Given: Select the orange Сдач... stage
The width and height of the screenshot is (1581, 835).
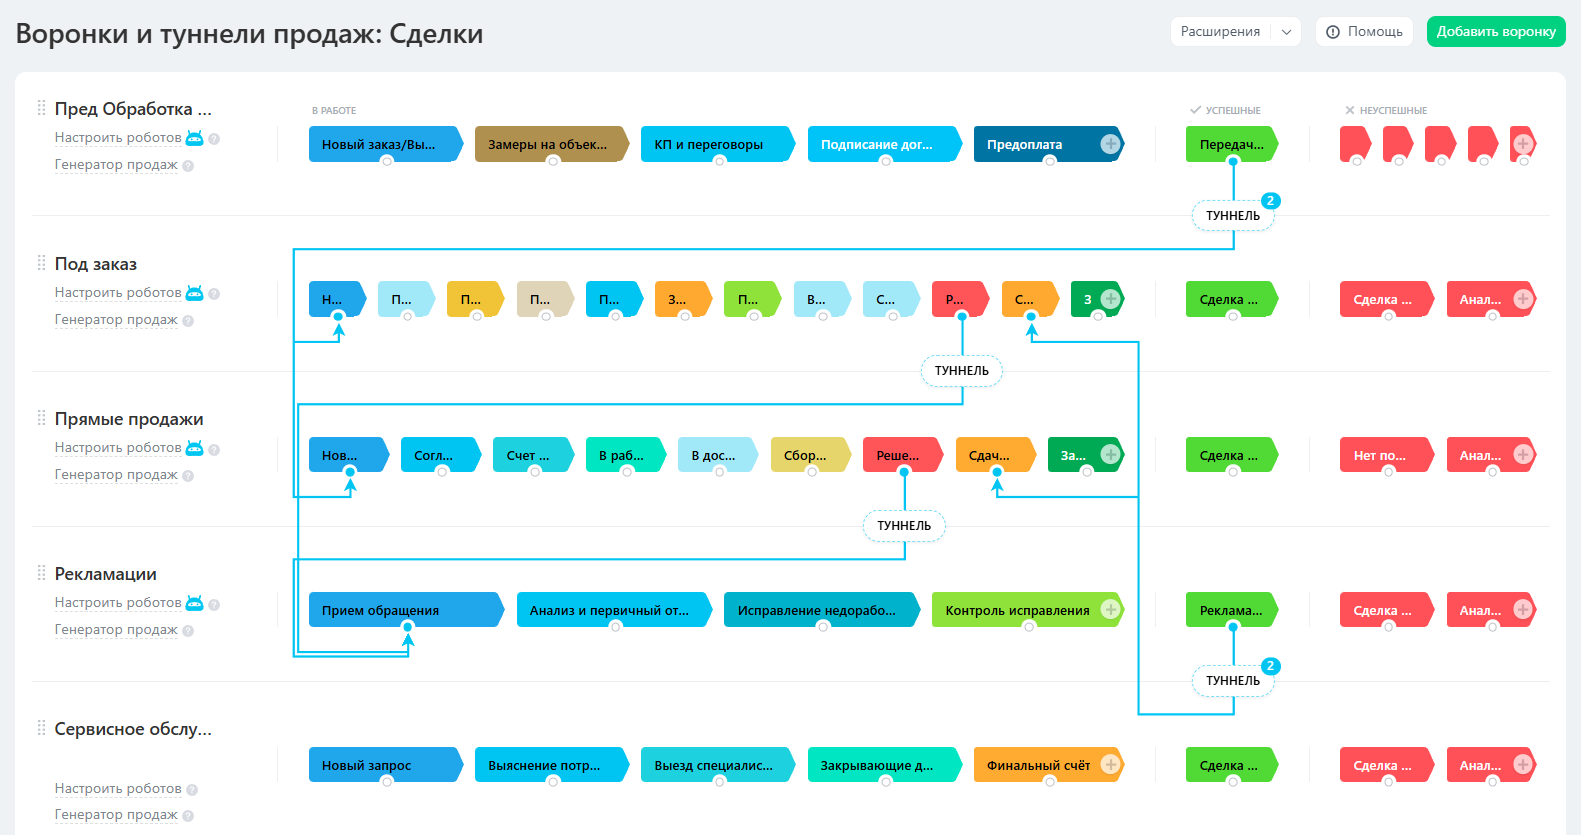Looking at the screenshot, I should (996, 455).
